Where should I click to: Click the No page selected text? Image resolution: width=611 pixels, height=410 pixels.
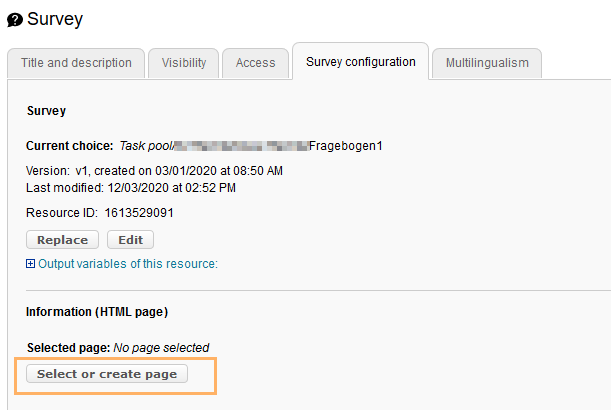click(161, 348)
